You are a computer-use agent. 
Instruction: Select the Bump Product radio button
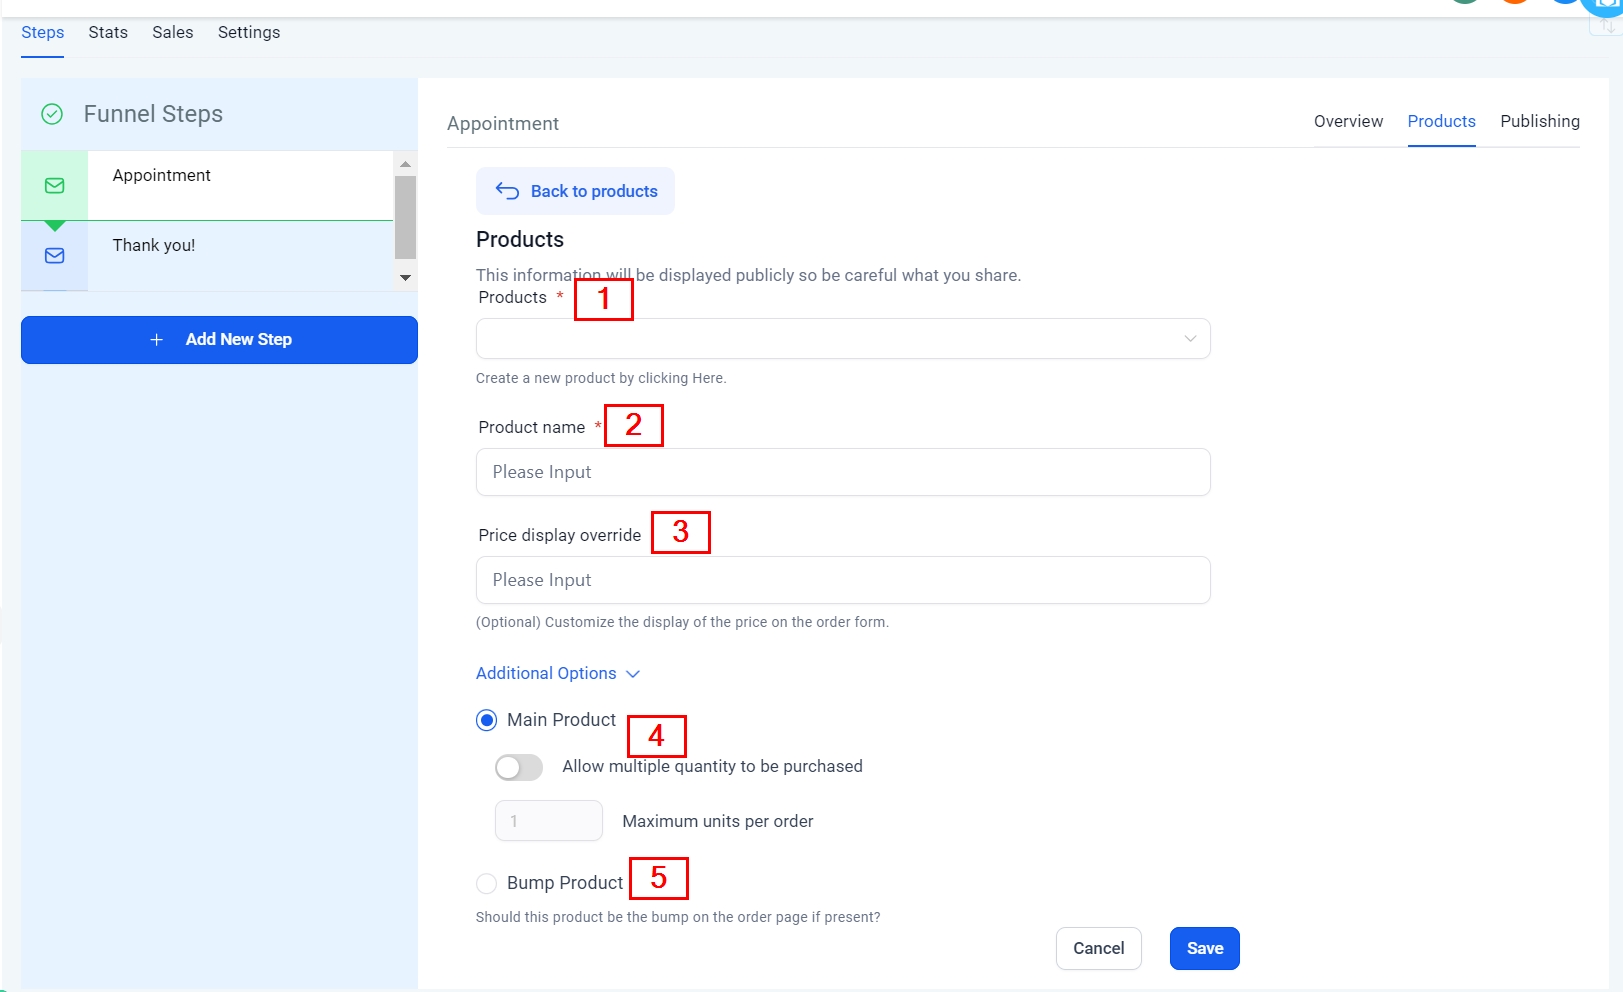[x=487, y=883]
